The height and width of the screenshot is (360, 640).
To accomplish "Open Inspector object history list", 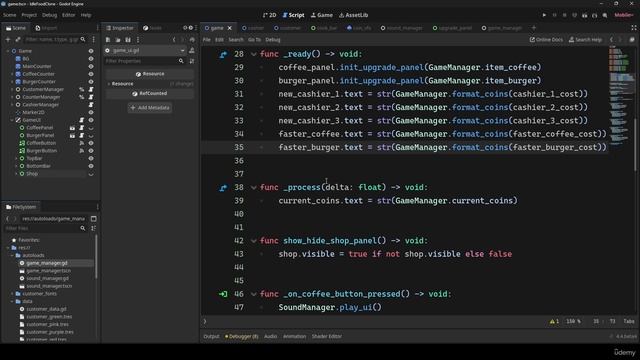I will [192, 40].
